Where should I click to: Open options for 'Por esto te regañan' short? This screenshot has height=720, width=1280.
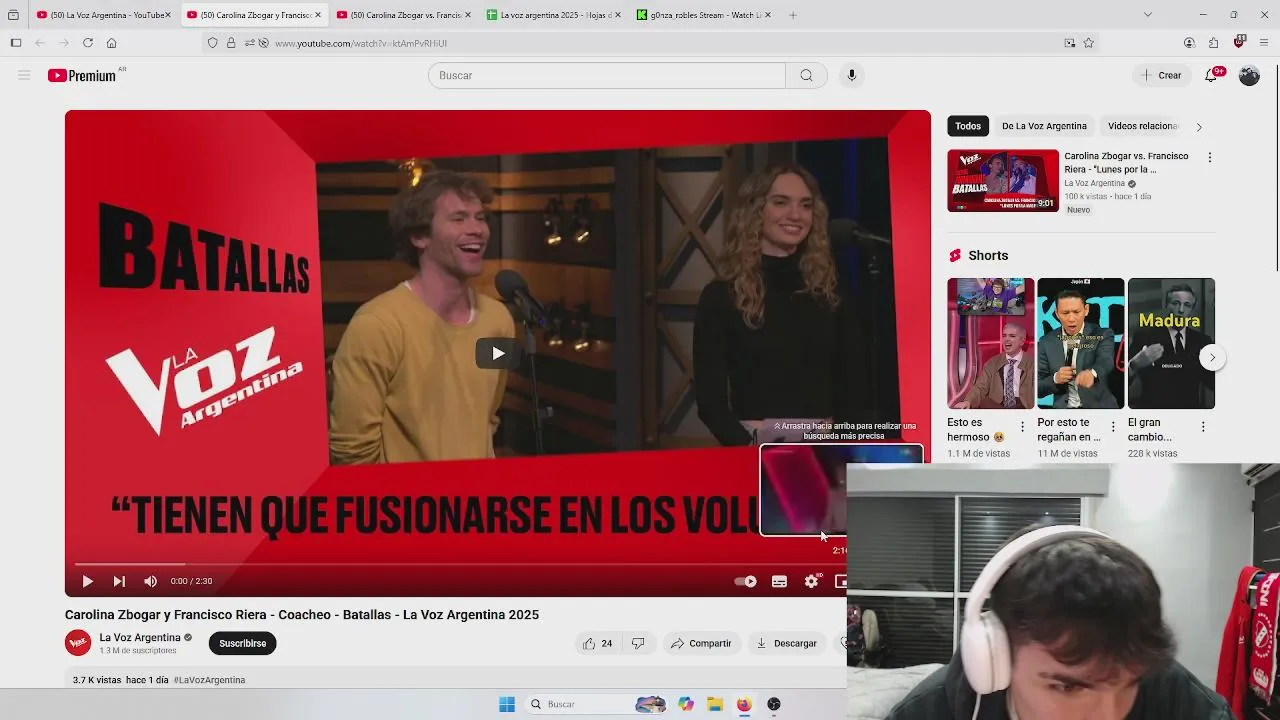(x=1113, y=426)
